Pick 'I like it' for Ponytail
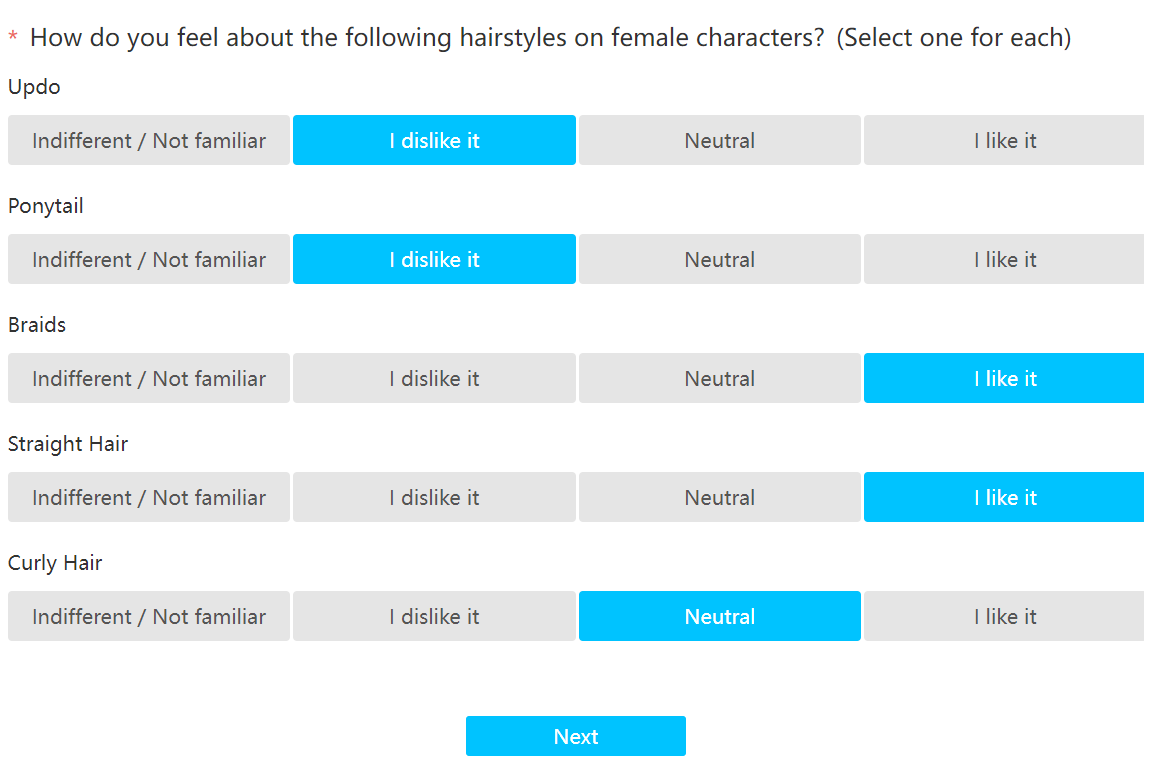This screenshot has width=1162, height=768. click(1004, 259)
